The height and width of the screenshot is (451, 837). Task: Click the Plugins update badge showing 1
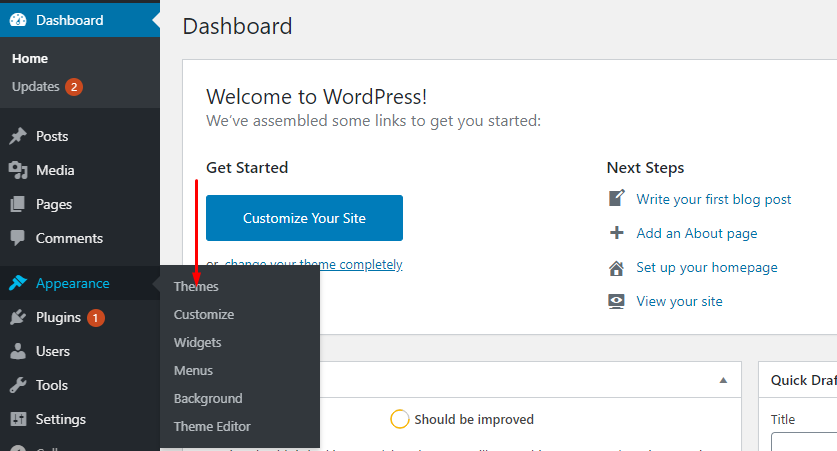click(96, 318)
